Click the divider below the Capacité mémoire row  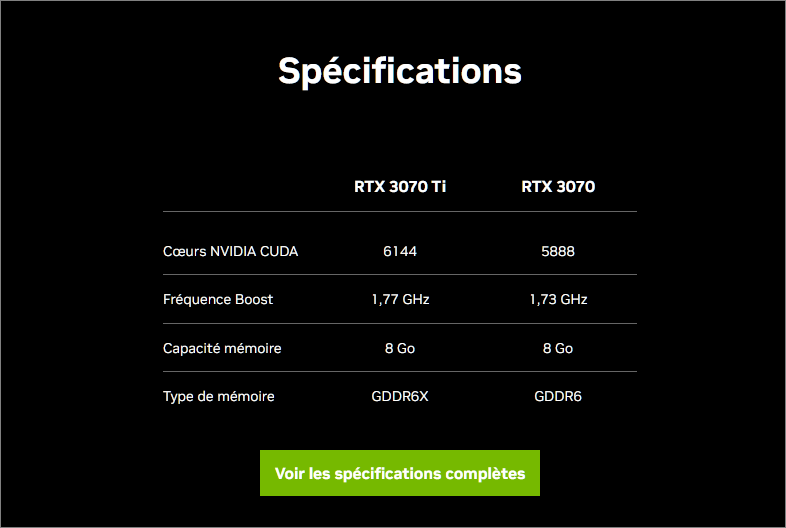pos(399,371)
